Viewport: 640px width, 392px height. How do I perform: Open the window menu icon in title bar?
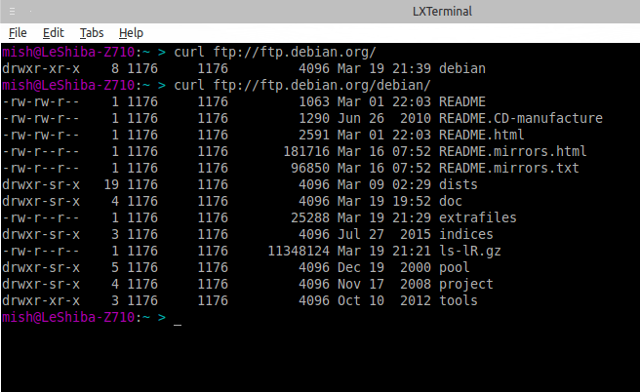tap(12, 12)
